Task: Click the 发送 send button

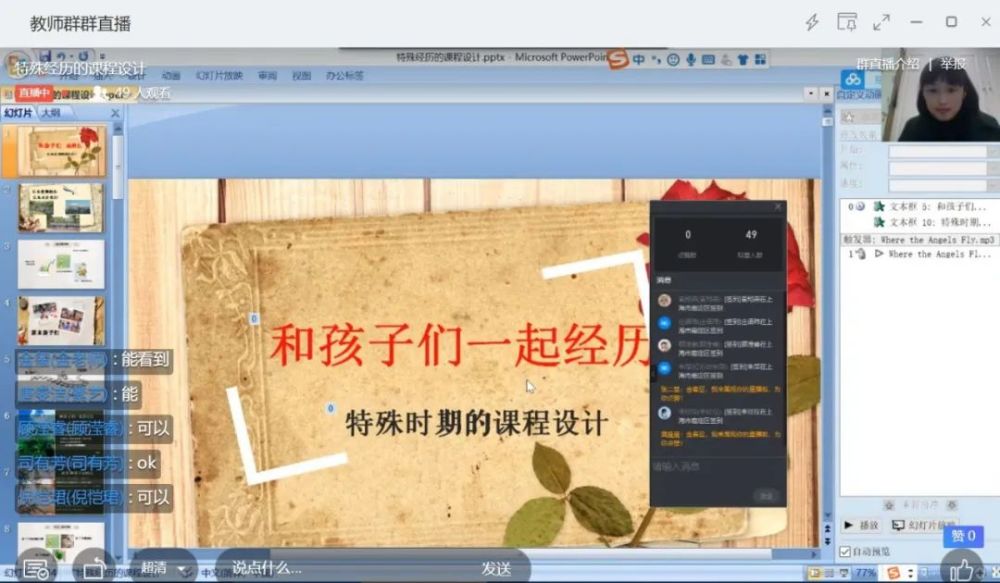Action: [496, 568]
